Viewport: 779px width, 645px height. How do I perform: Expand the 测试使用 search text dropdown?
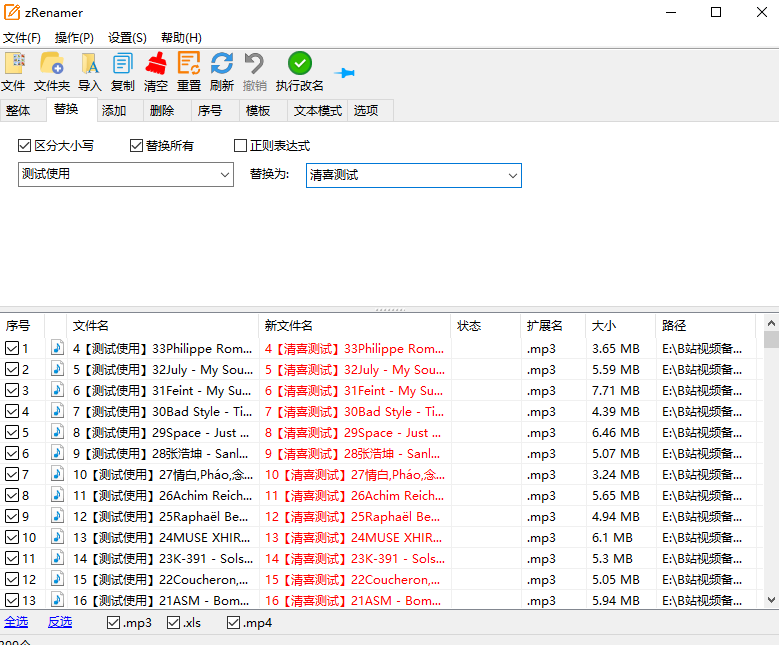coord(225,175)
